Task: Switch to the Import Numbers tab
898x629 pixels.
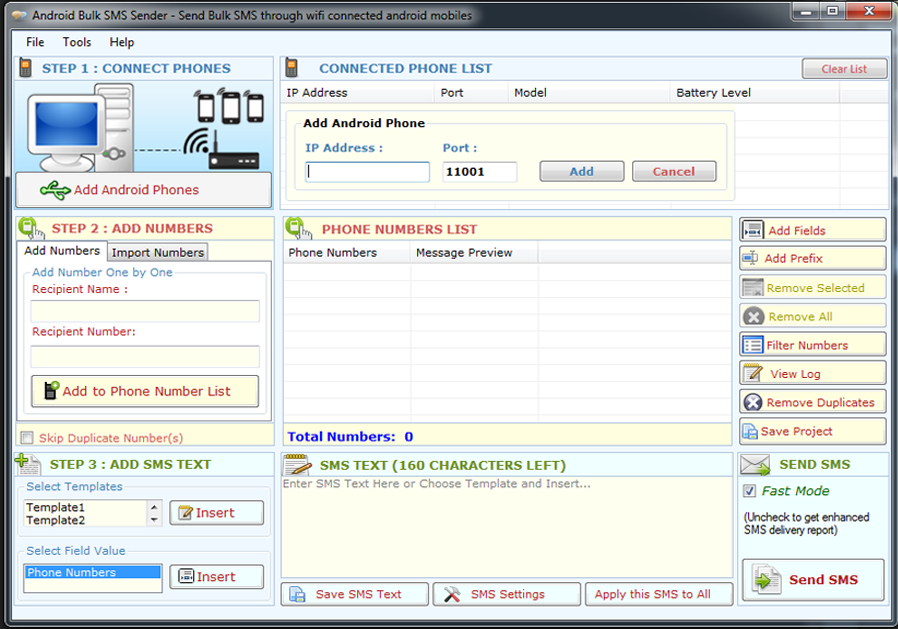Action: point(156,252)
